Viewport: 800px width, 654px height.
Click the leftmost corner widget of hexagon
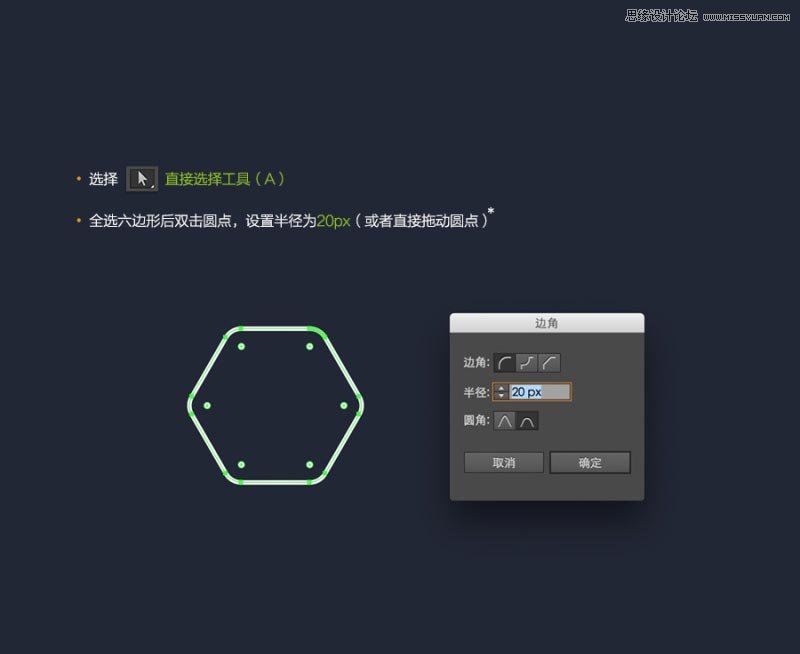[207, 406]
